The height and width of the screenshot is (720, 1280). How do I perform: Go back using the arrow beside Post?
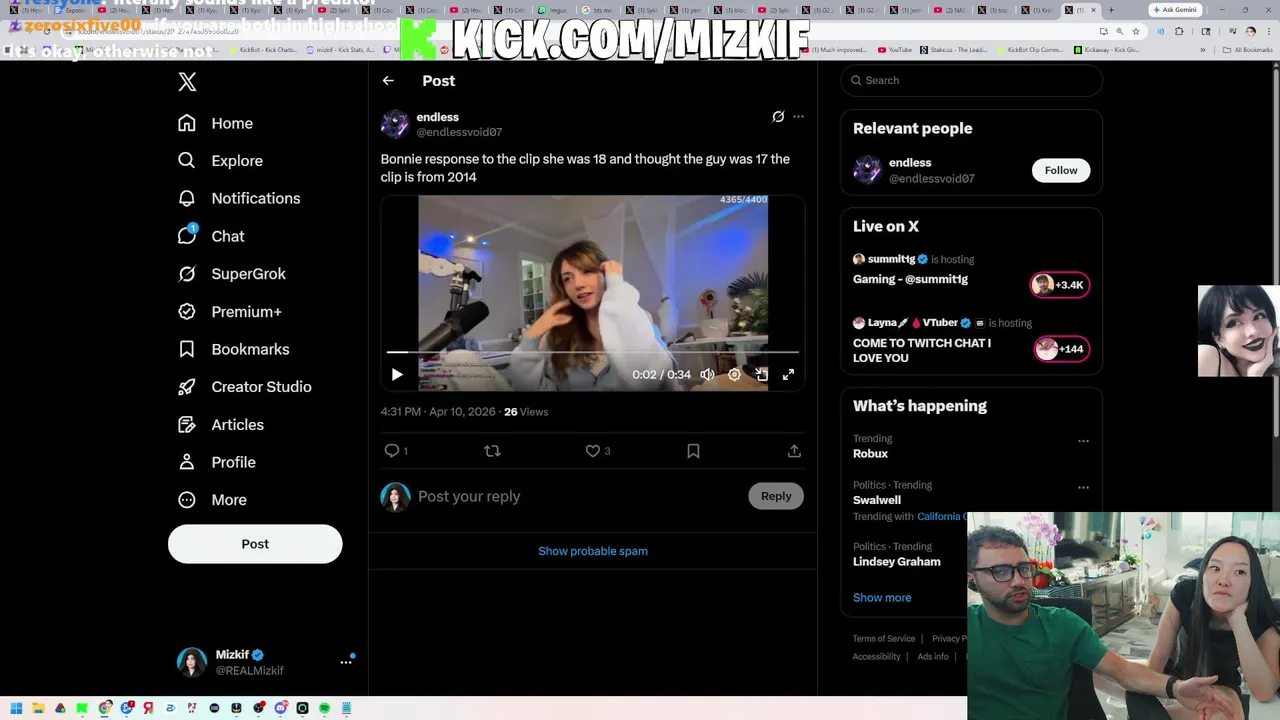click(x=388, y=81)
